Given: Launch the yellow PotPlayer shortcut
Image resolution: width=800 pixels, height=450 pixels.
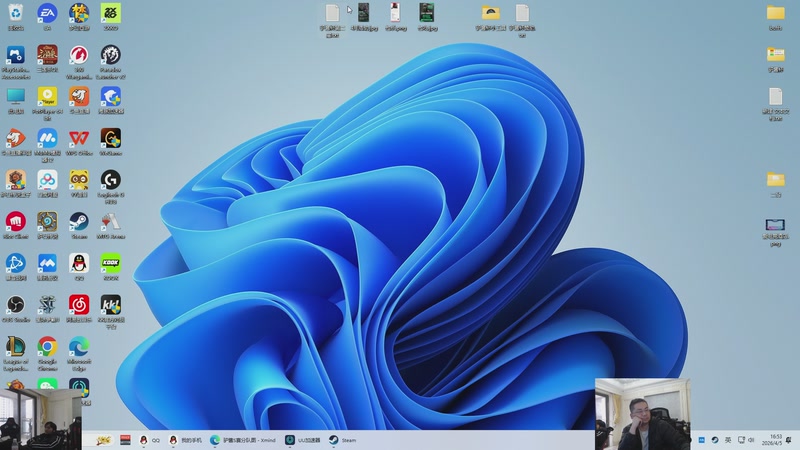Looking at the screenshot, I should (47, 96).
